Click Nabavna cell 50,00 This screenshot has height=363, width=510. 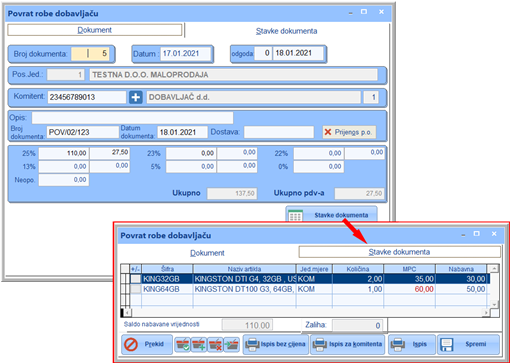click(x=461, y=289)
